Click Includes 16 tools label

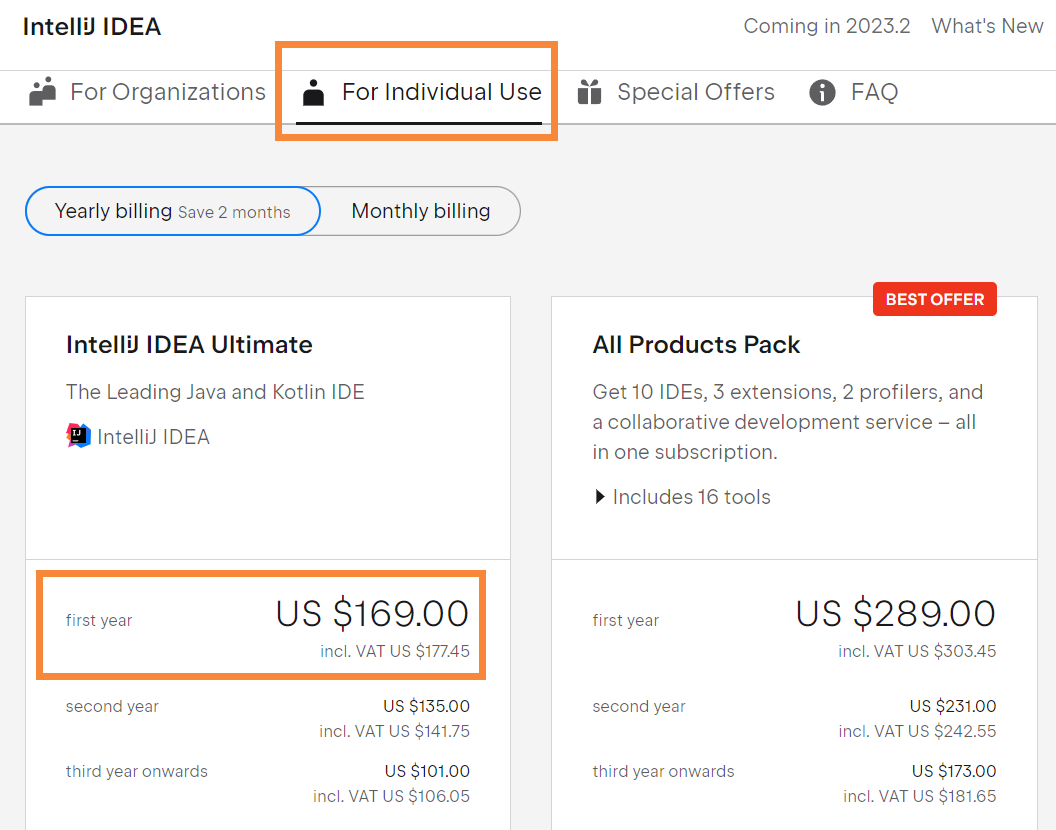(x=692, y=497)
